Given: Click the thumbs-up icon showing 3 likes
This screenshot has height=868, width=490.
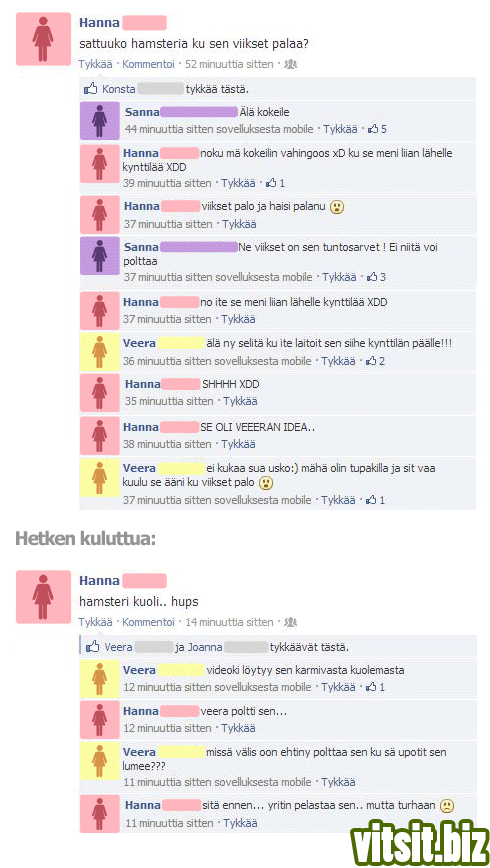Looking at the screenshot, I should pos(372,277).
